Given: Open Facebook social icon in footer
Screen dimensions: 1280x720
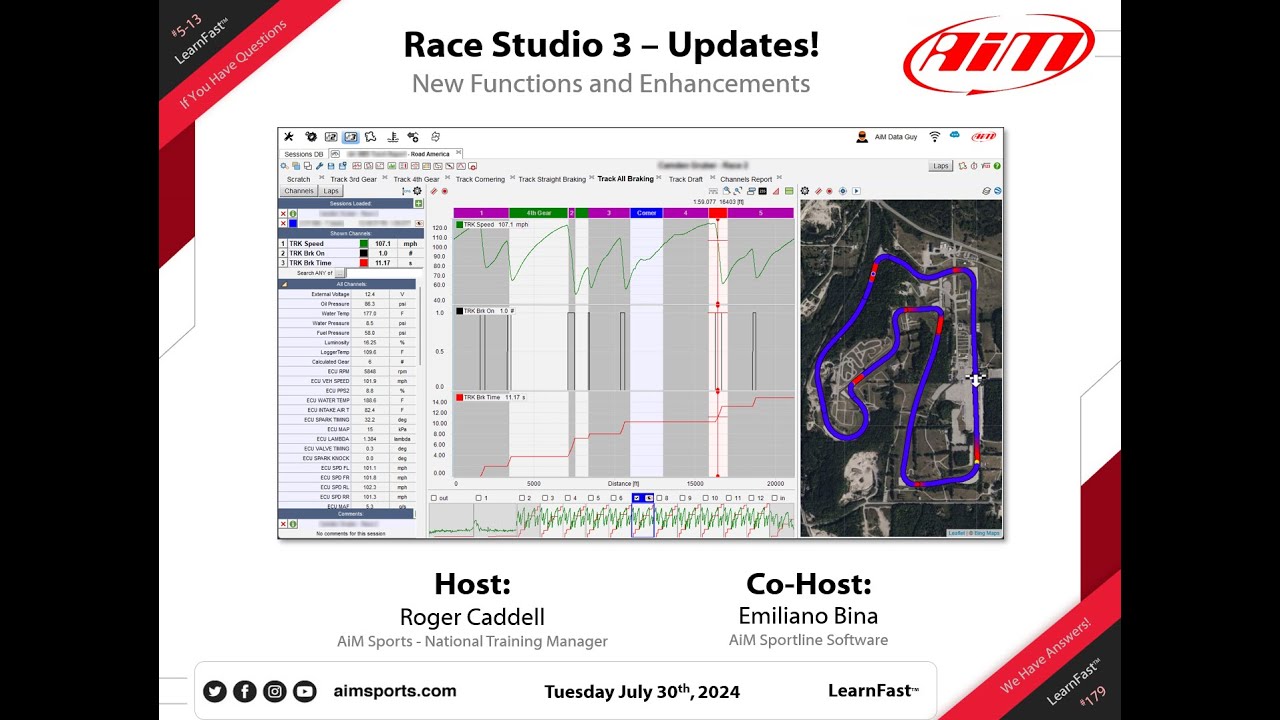Looking at the screenshot, I should 244,691.
